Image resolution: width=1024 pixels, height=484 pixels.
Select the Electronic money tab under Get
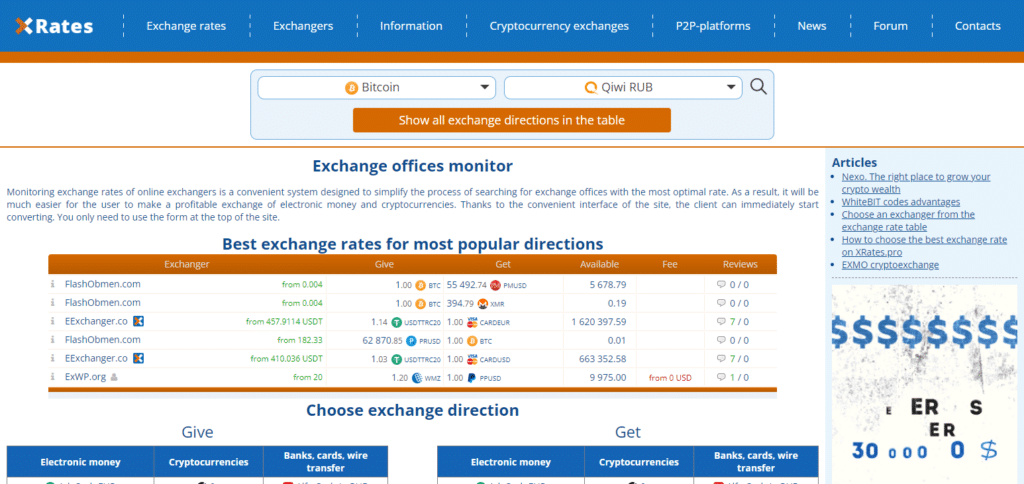pos(511,462)
